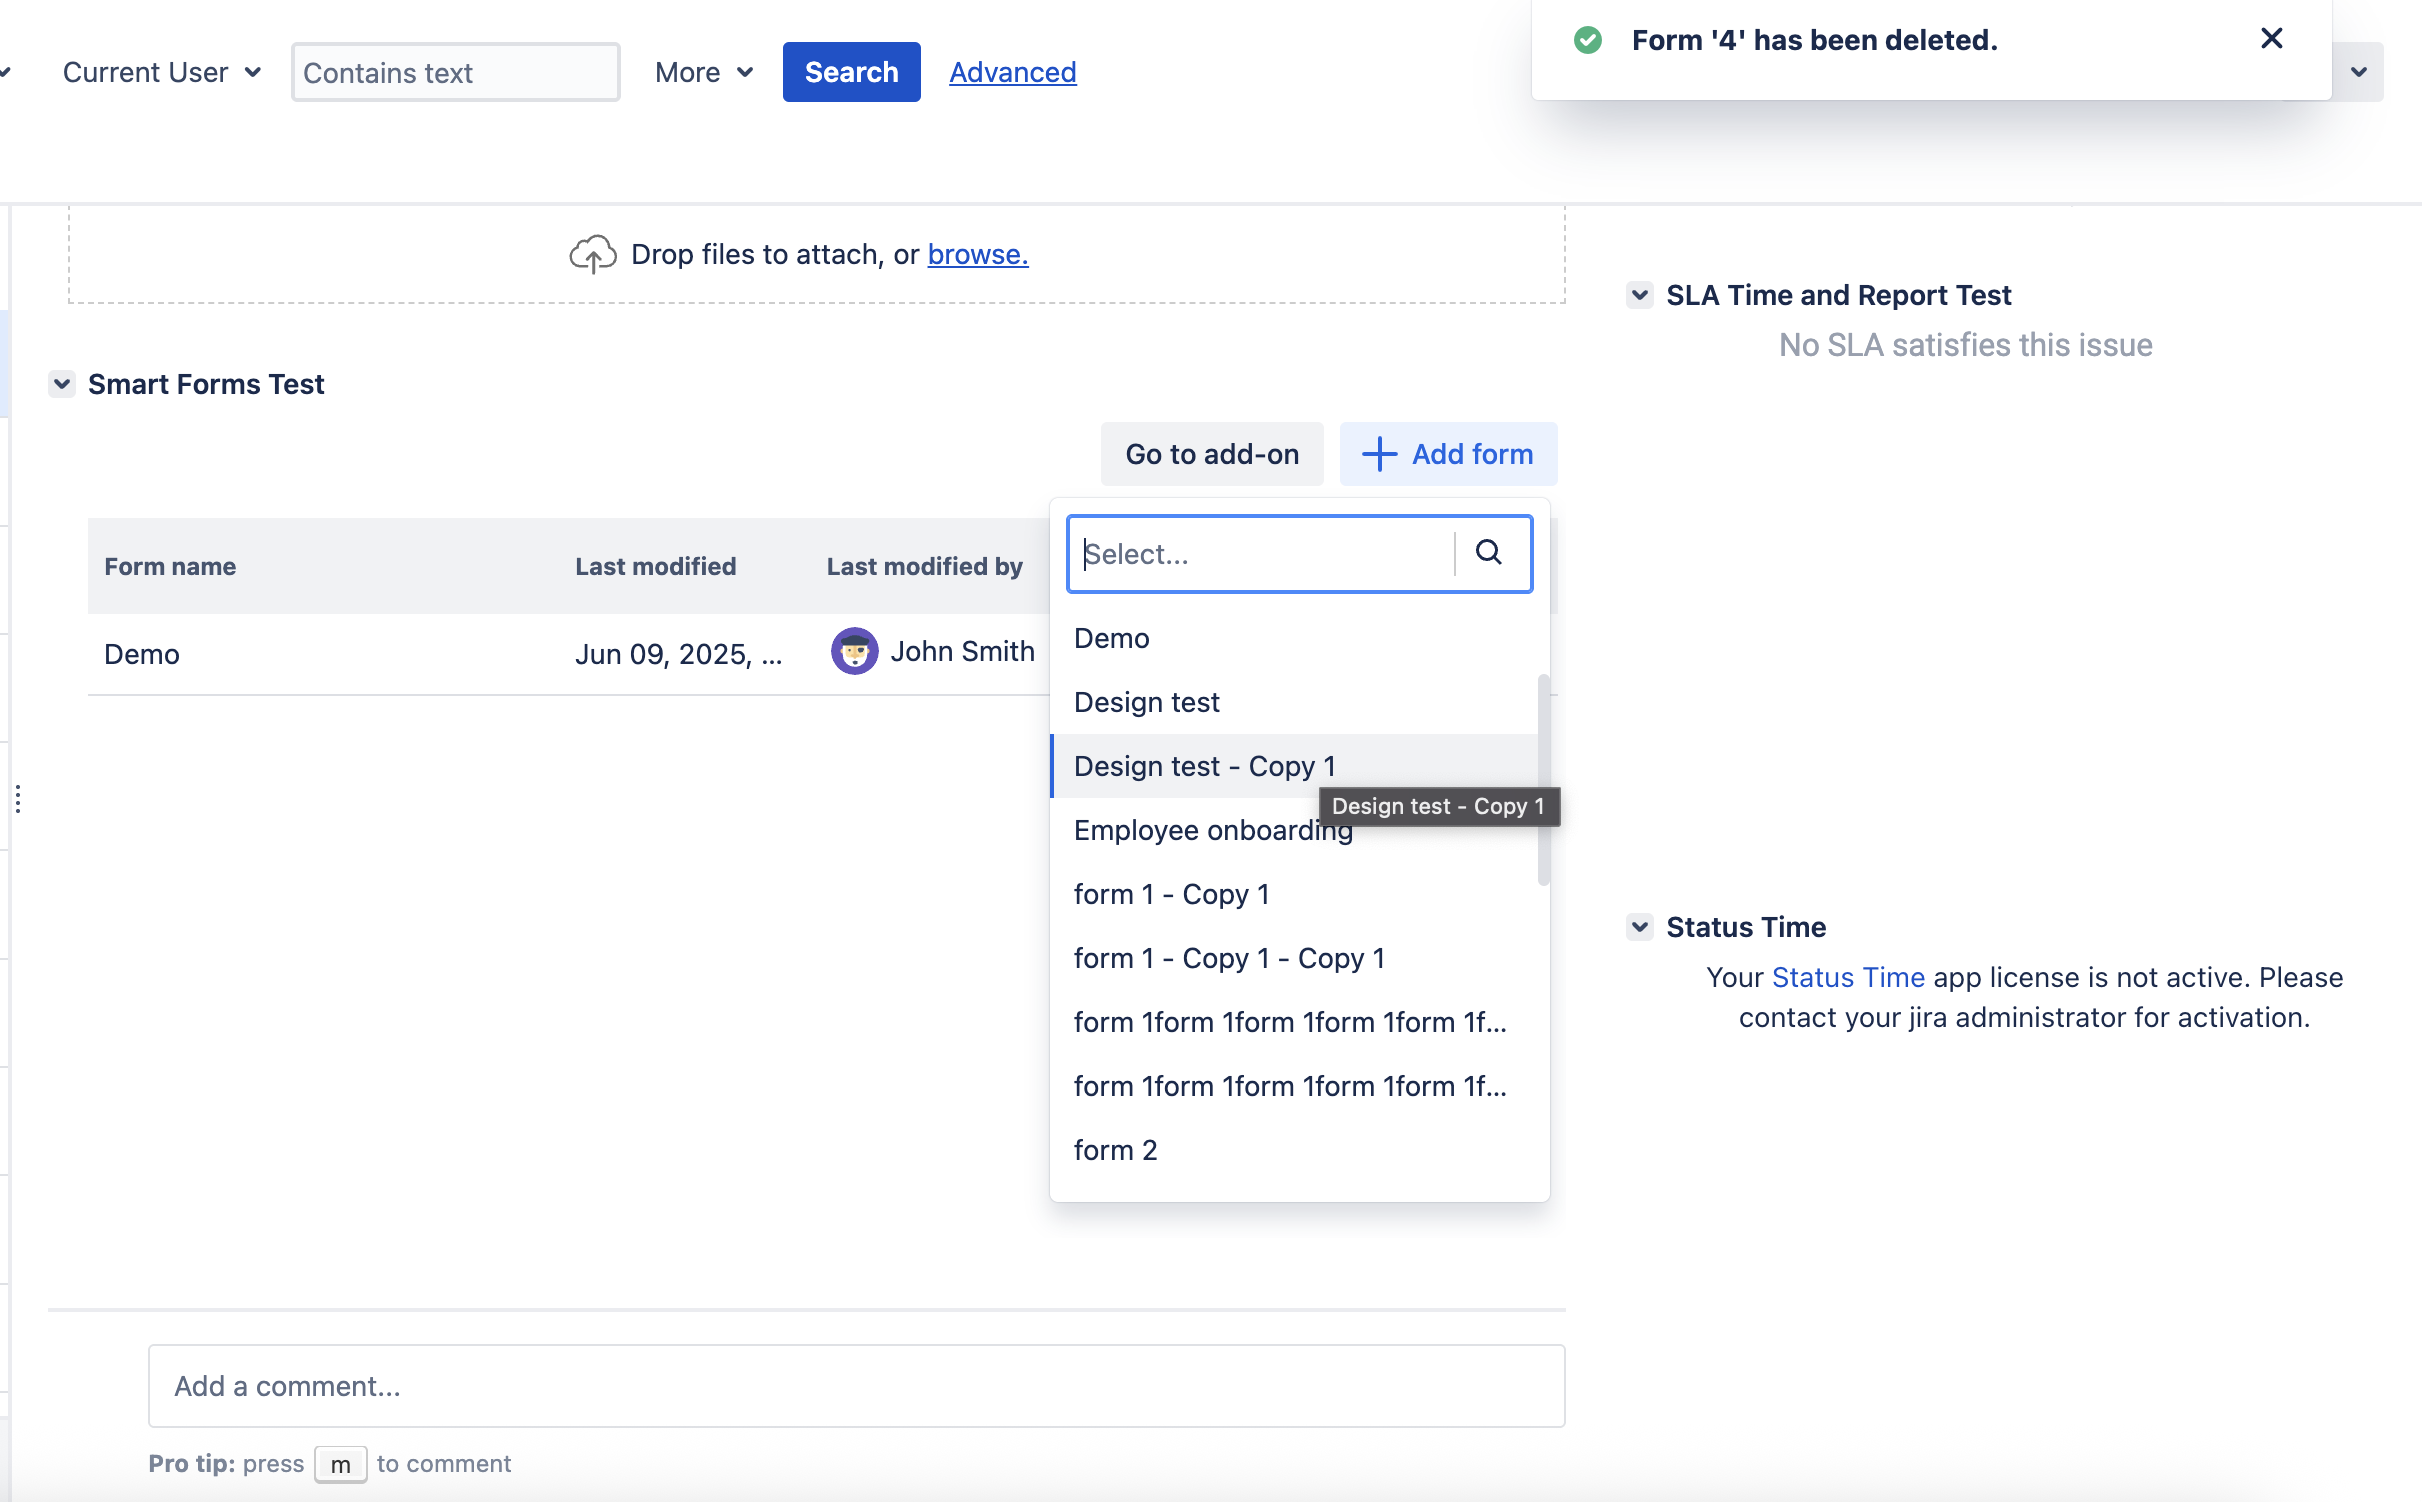
Task: Click the Go to add-on button
Action: (1211, 454)
